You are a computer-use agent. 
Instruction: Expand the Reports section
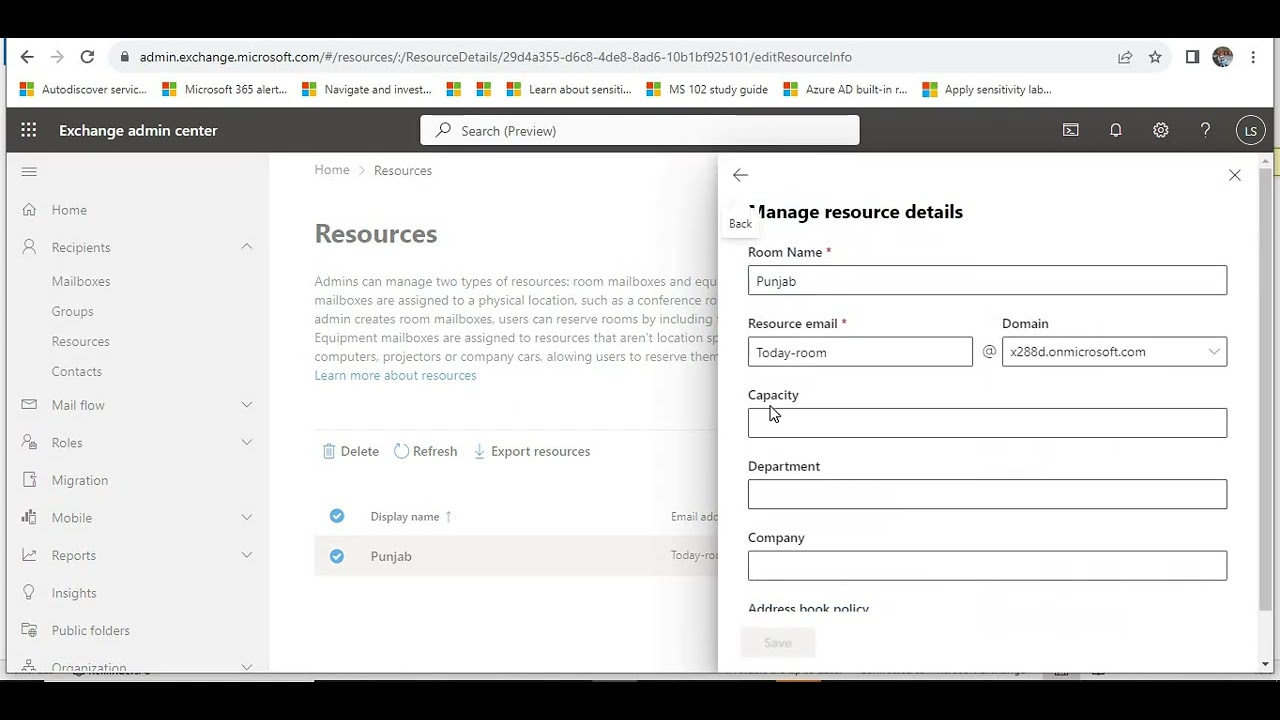(x=246, y=555)
